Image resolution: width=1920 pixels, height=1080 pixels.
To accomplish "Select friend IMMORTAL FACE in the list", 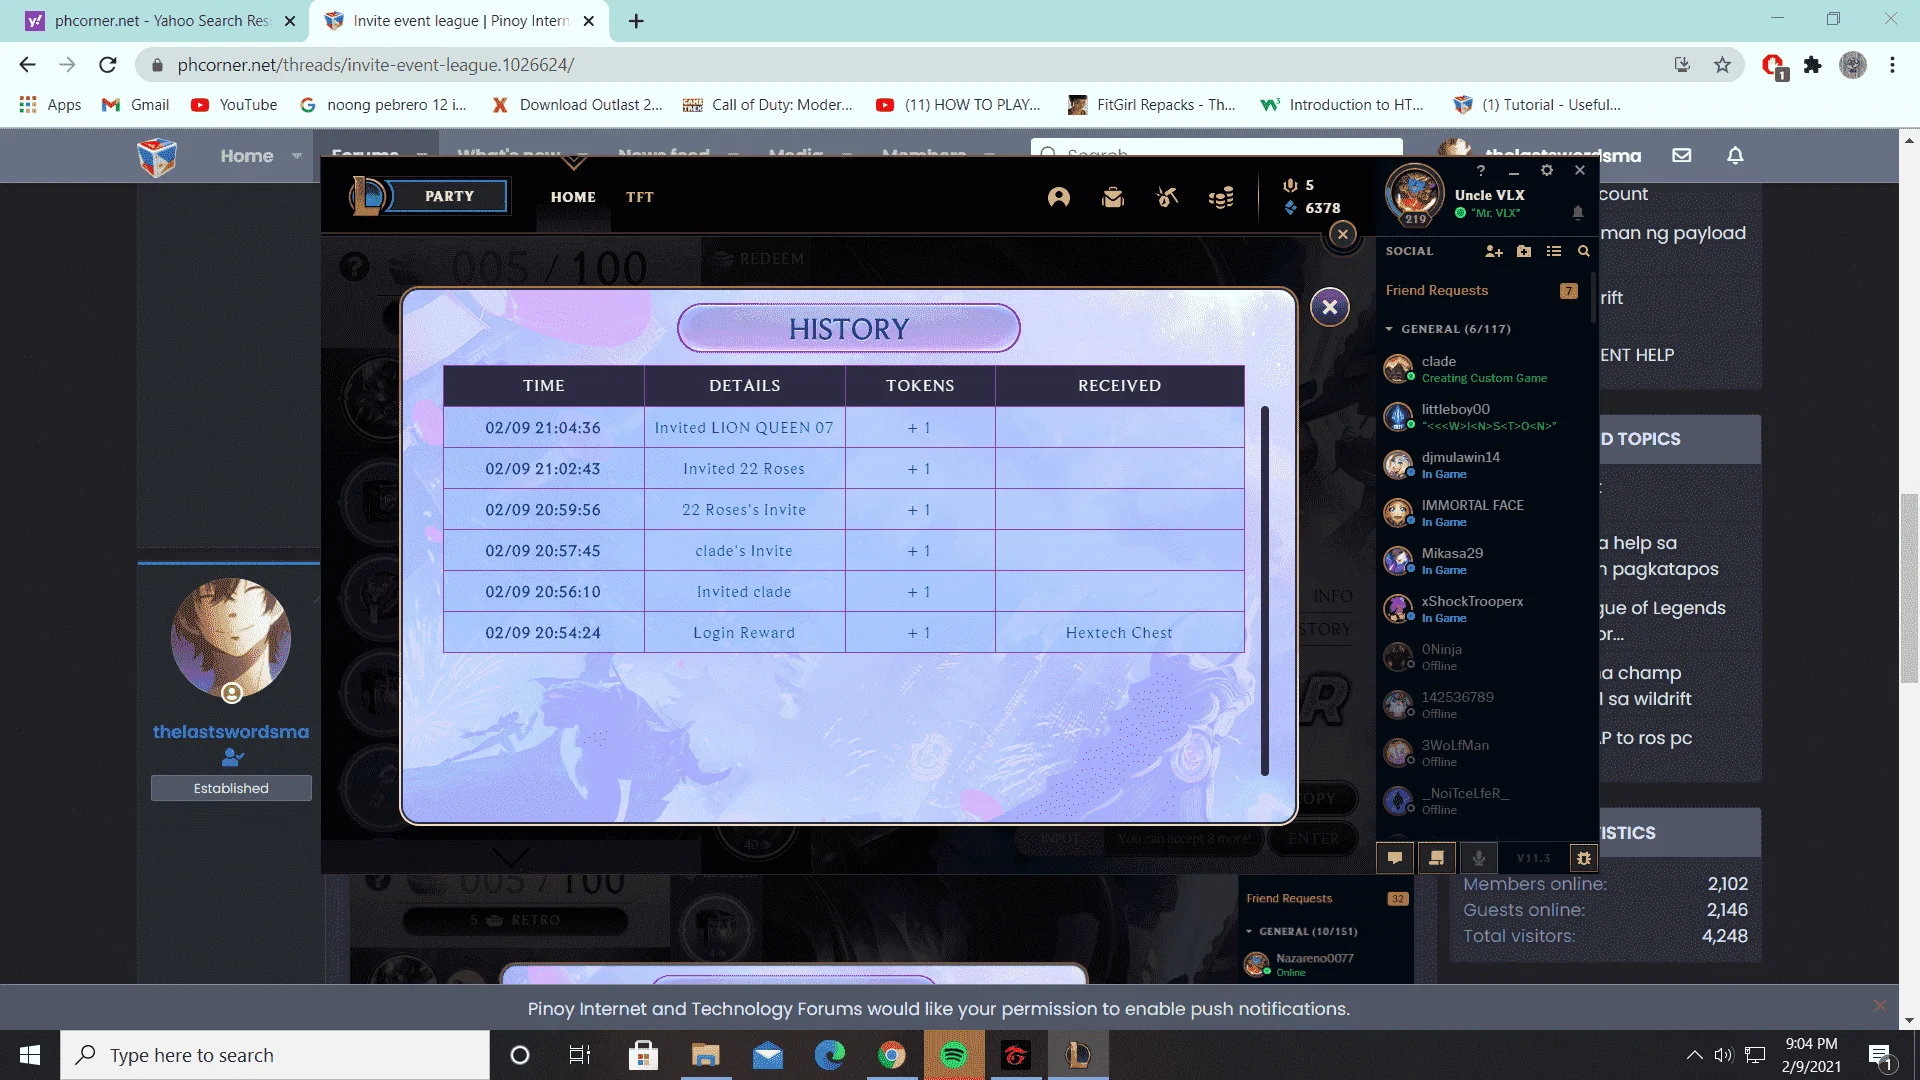I will 1485,513.
